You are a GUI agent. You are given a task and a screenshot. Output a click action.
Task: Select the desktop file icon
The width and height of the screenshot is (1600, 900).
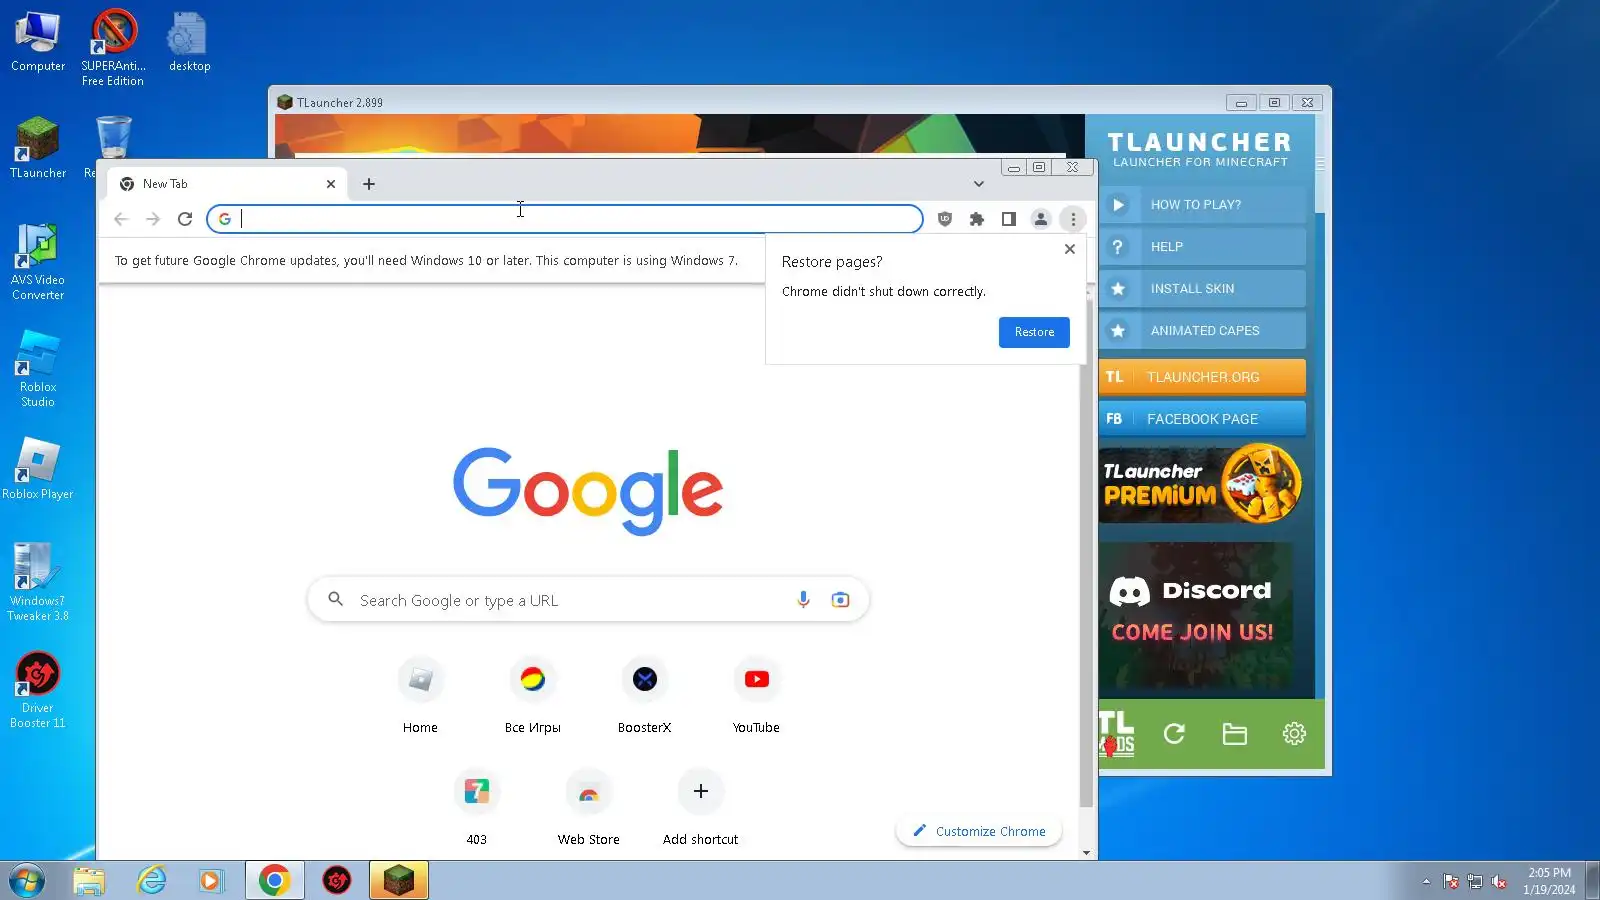[x=189, y=41]
